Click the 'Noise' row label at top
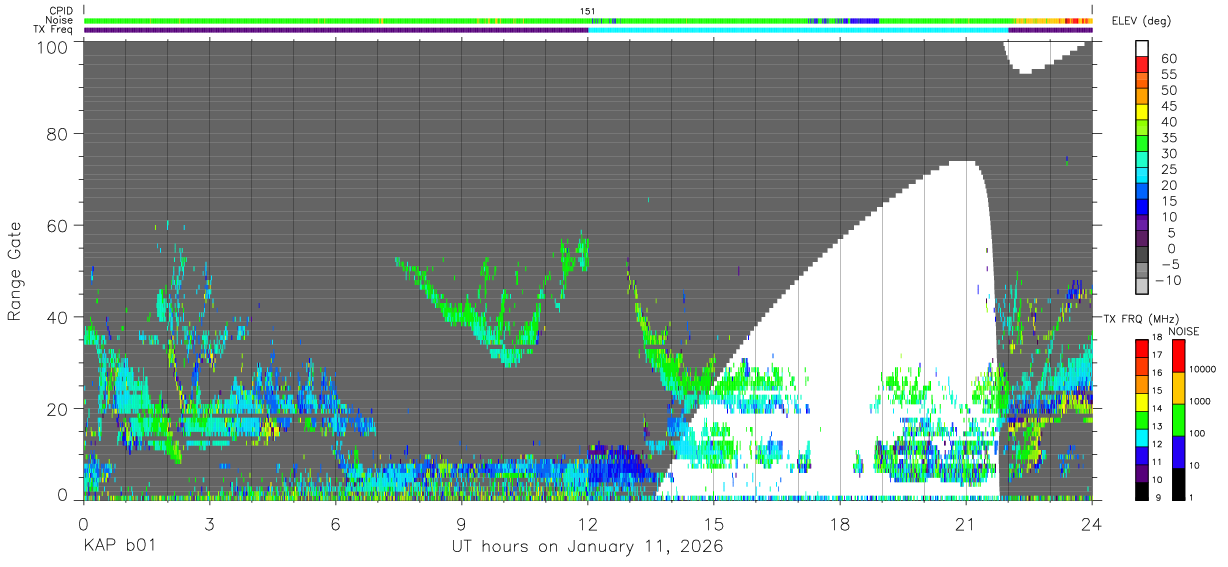1228x567 pixels. 60,20
